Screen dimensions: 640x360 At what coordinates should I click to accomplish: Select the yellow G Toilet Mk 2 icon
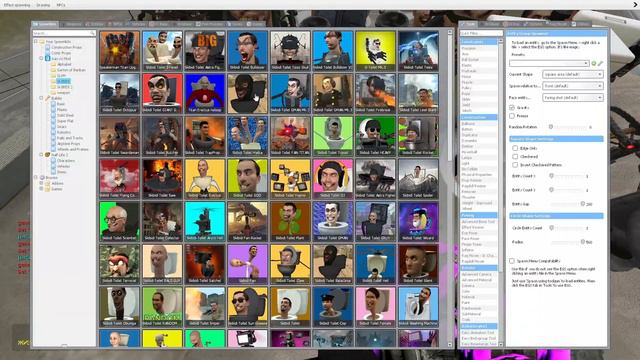[376, 51]
